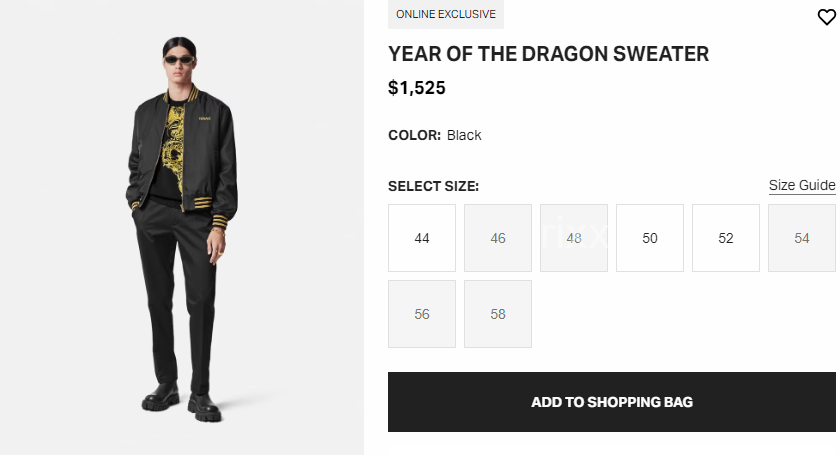Screen dimensions: 840x455
Task: Select size 46
Action: pyautogui.click(x=498, y=238)
